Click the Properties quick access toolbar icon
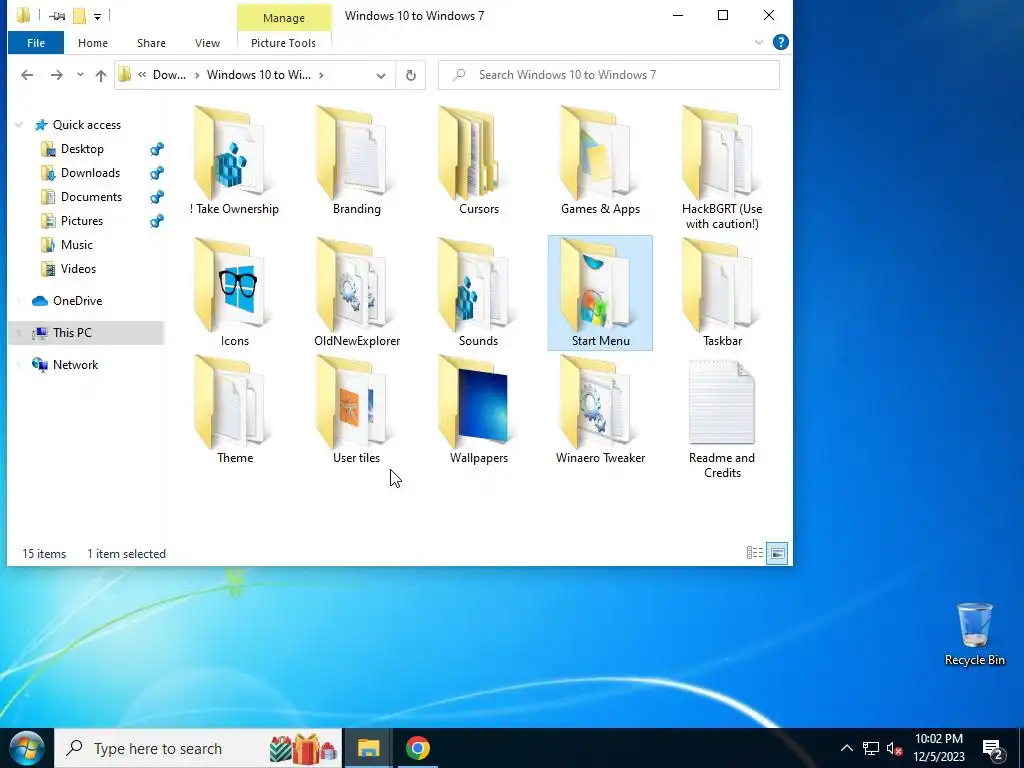Screen dimensions: 1024x768 [x=57, y=16]
